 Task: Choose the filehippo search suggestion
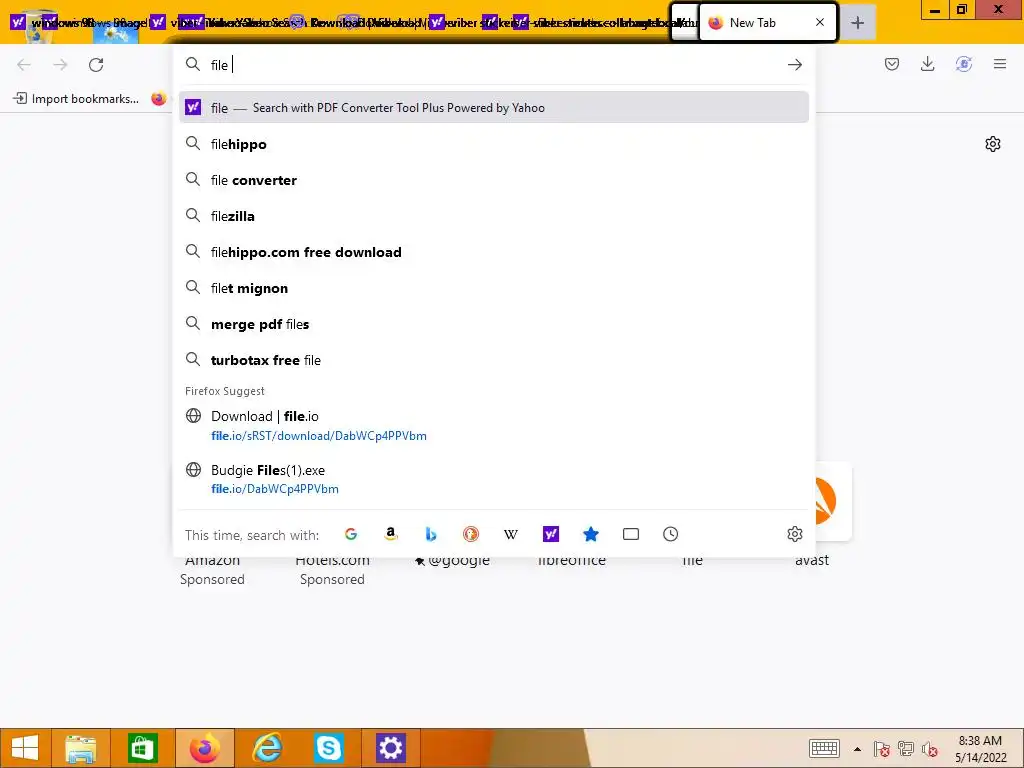coord(494,144)
